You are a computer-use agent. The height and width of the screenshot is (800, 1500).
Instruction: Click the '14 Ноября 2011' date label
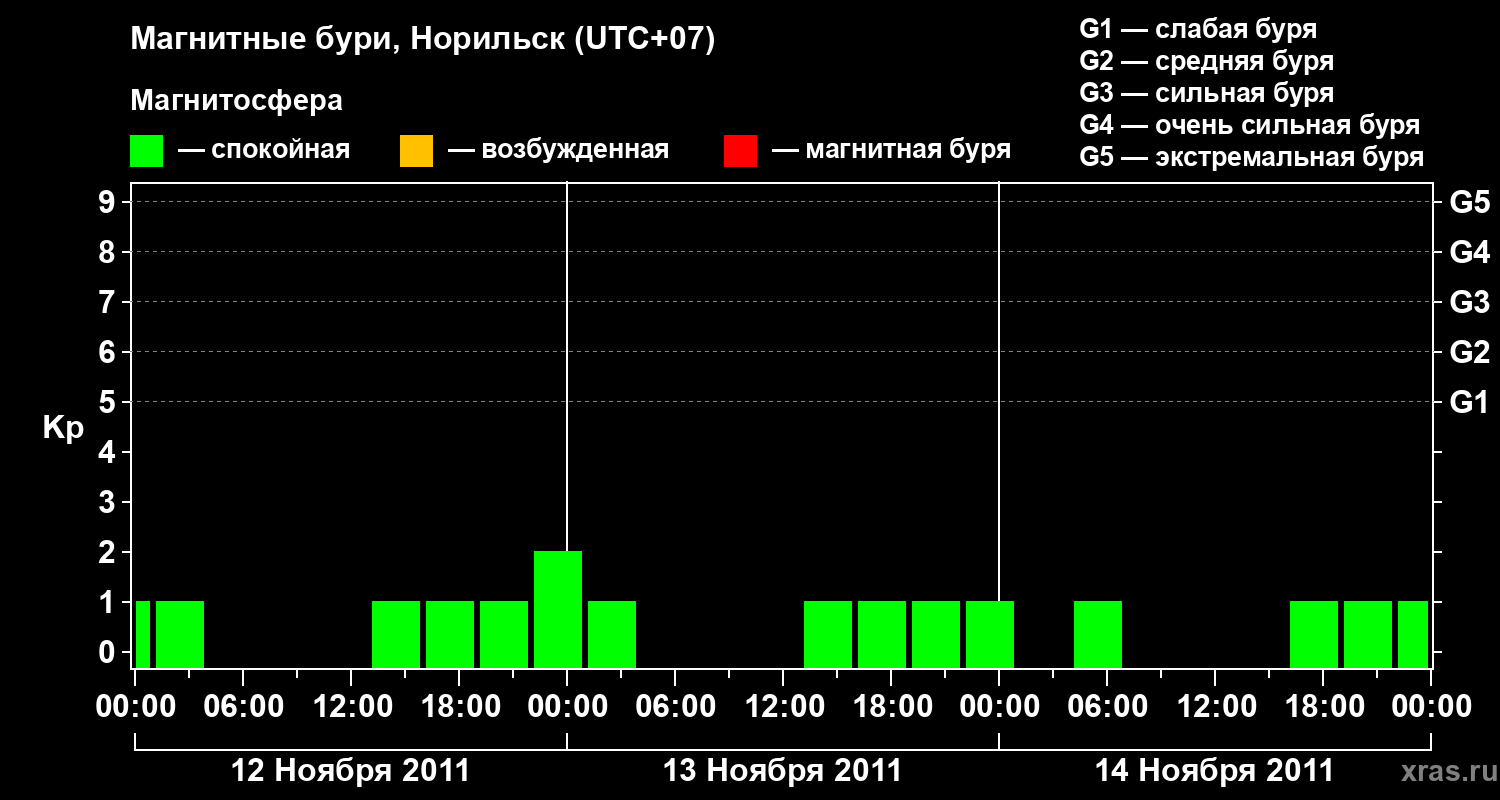pyautogui.click(x=1215, y=771)
